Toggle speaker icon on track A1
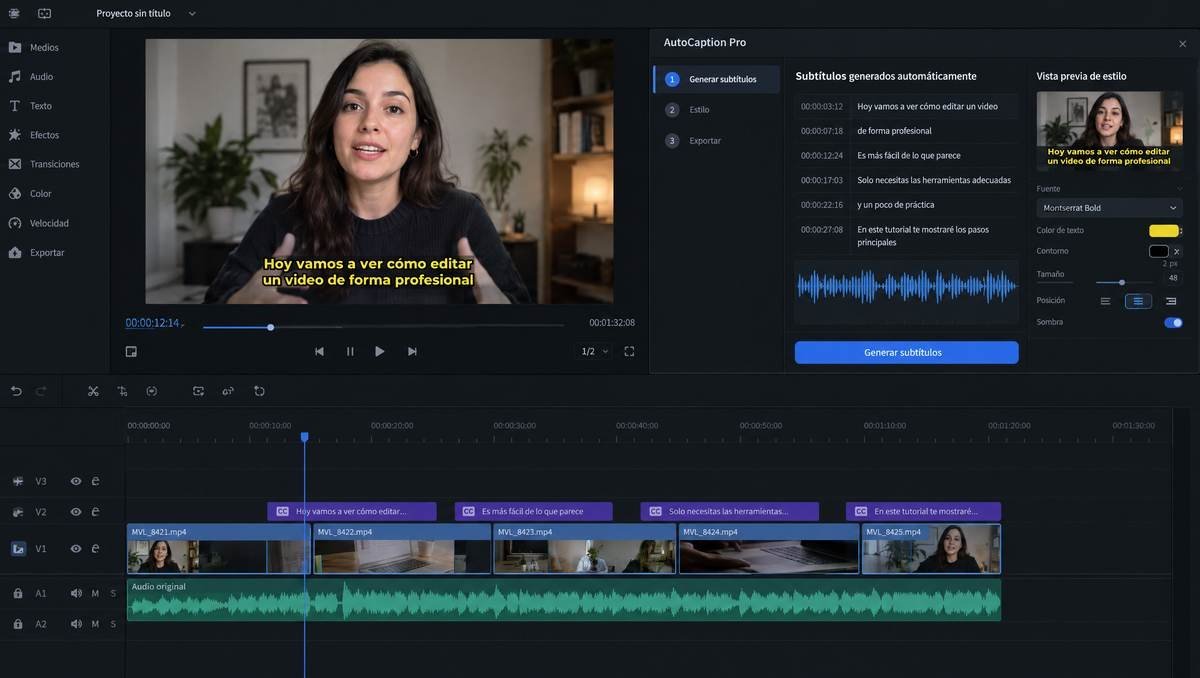The width and height of the screenshot is (1200, 678). pyautogui.click(x=76, y=593)
